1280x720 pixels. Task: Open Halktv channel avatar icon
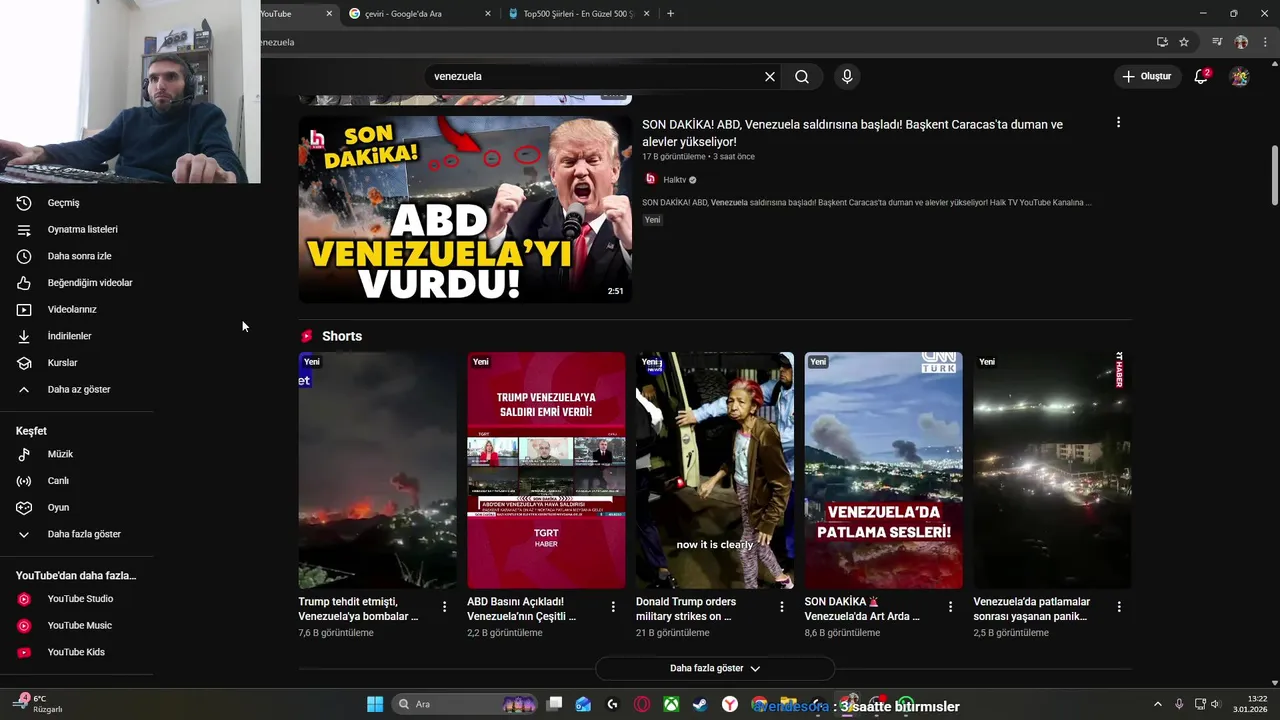point(650,179)
